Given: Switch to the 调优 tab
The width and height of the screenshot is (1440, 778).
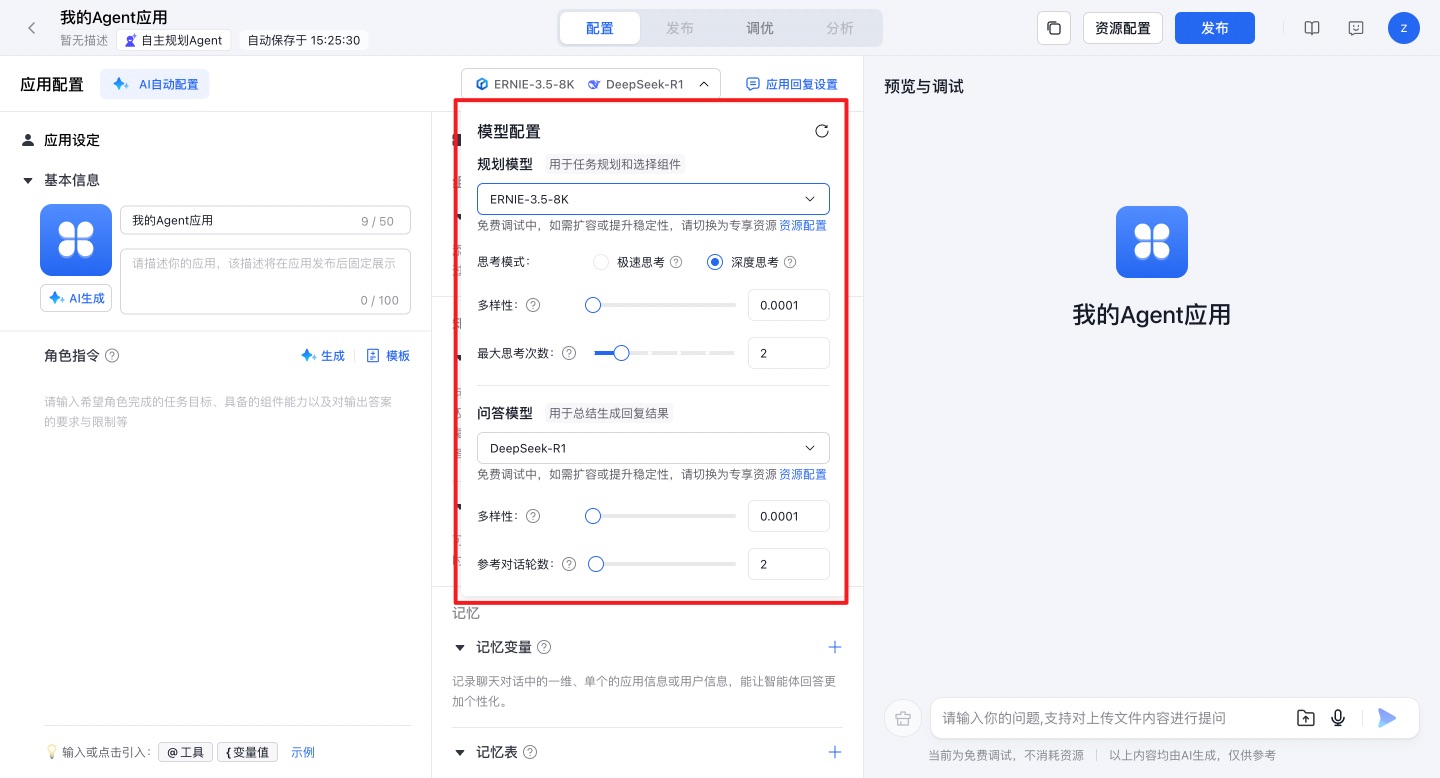Looking at the screenshot, I should pos(760,28).
